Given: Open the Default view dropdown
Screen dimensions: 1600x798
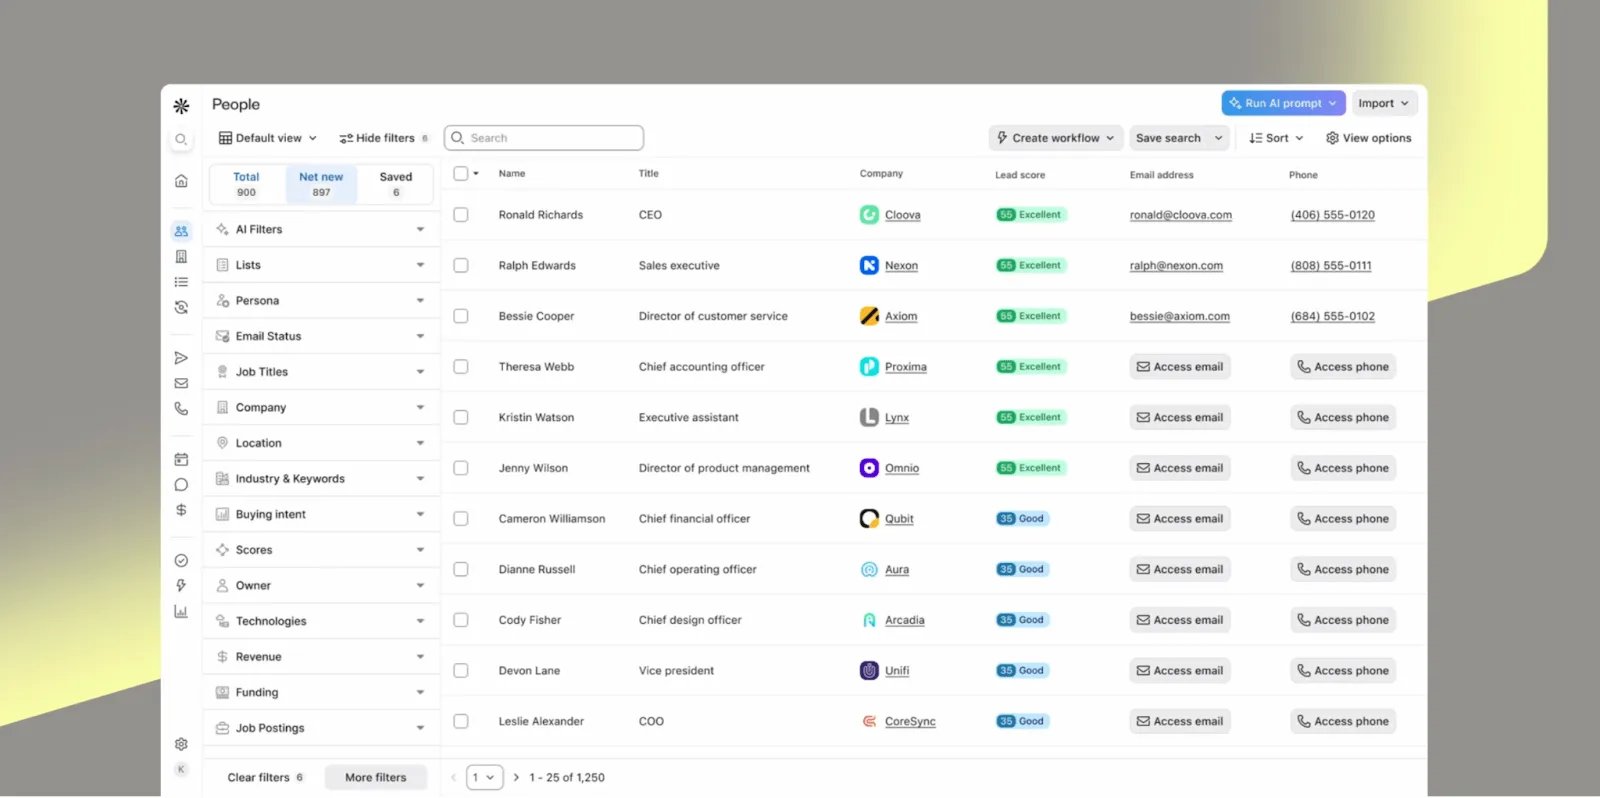Looking at the screenshot, I should point(268,138).
